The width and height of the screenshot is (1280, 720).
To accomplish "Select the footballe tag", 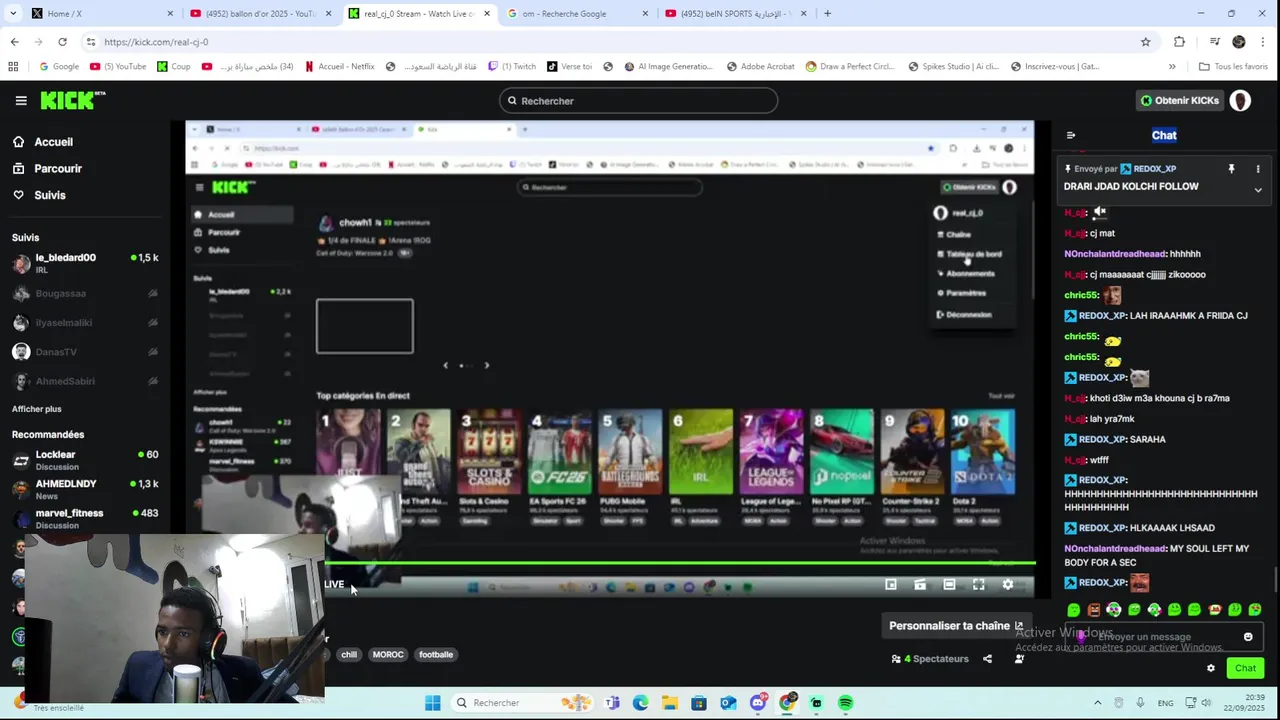I will (x=436, y=655).
